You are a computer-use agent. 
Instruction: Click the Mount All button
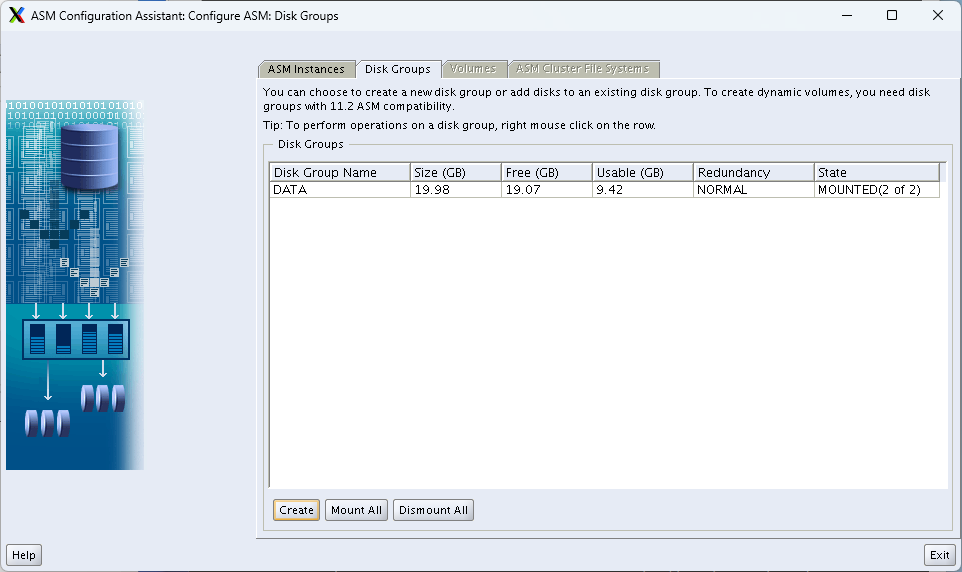[x=356, y=510]
